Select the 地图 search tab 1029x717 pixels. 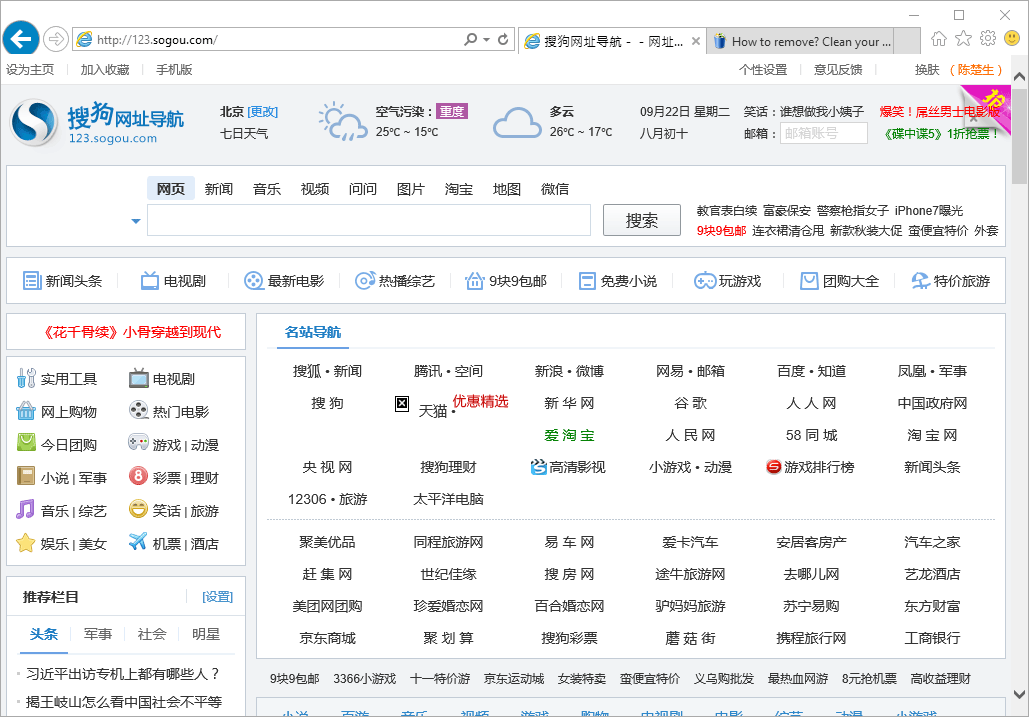click(x=507, y=189)
